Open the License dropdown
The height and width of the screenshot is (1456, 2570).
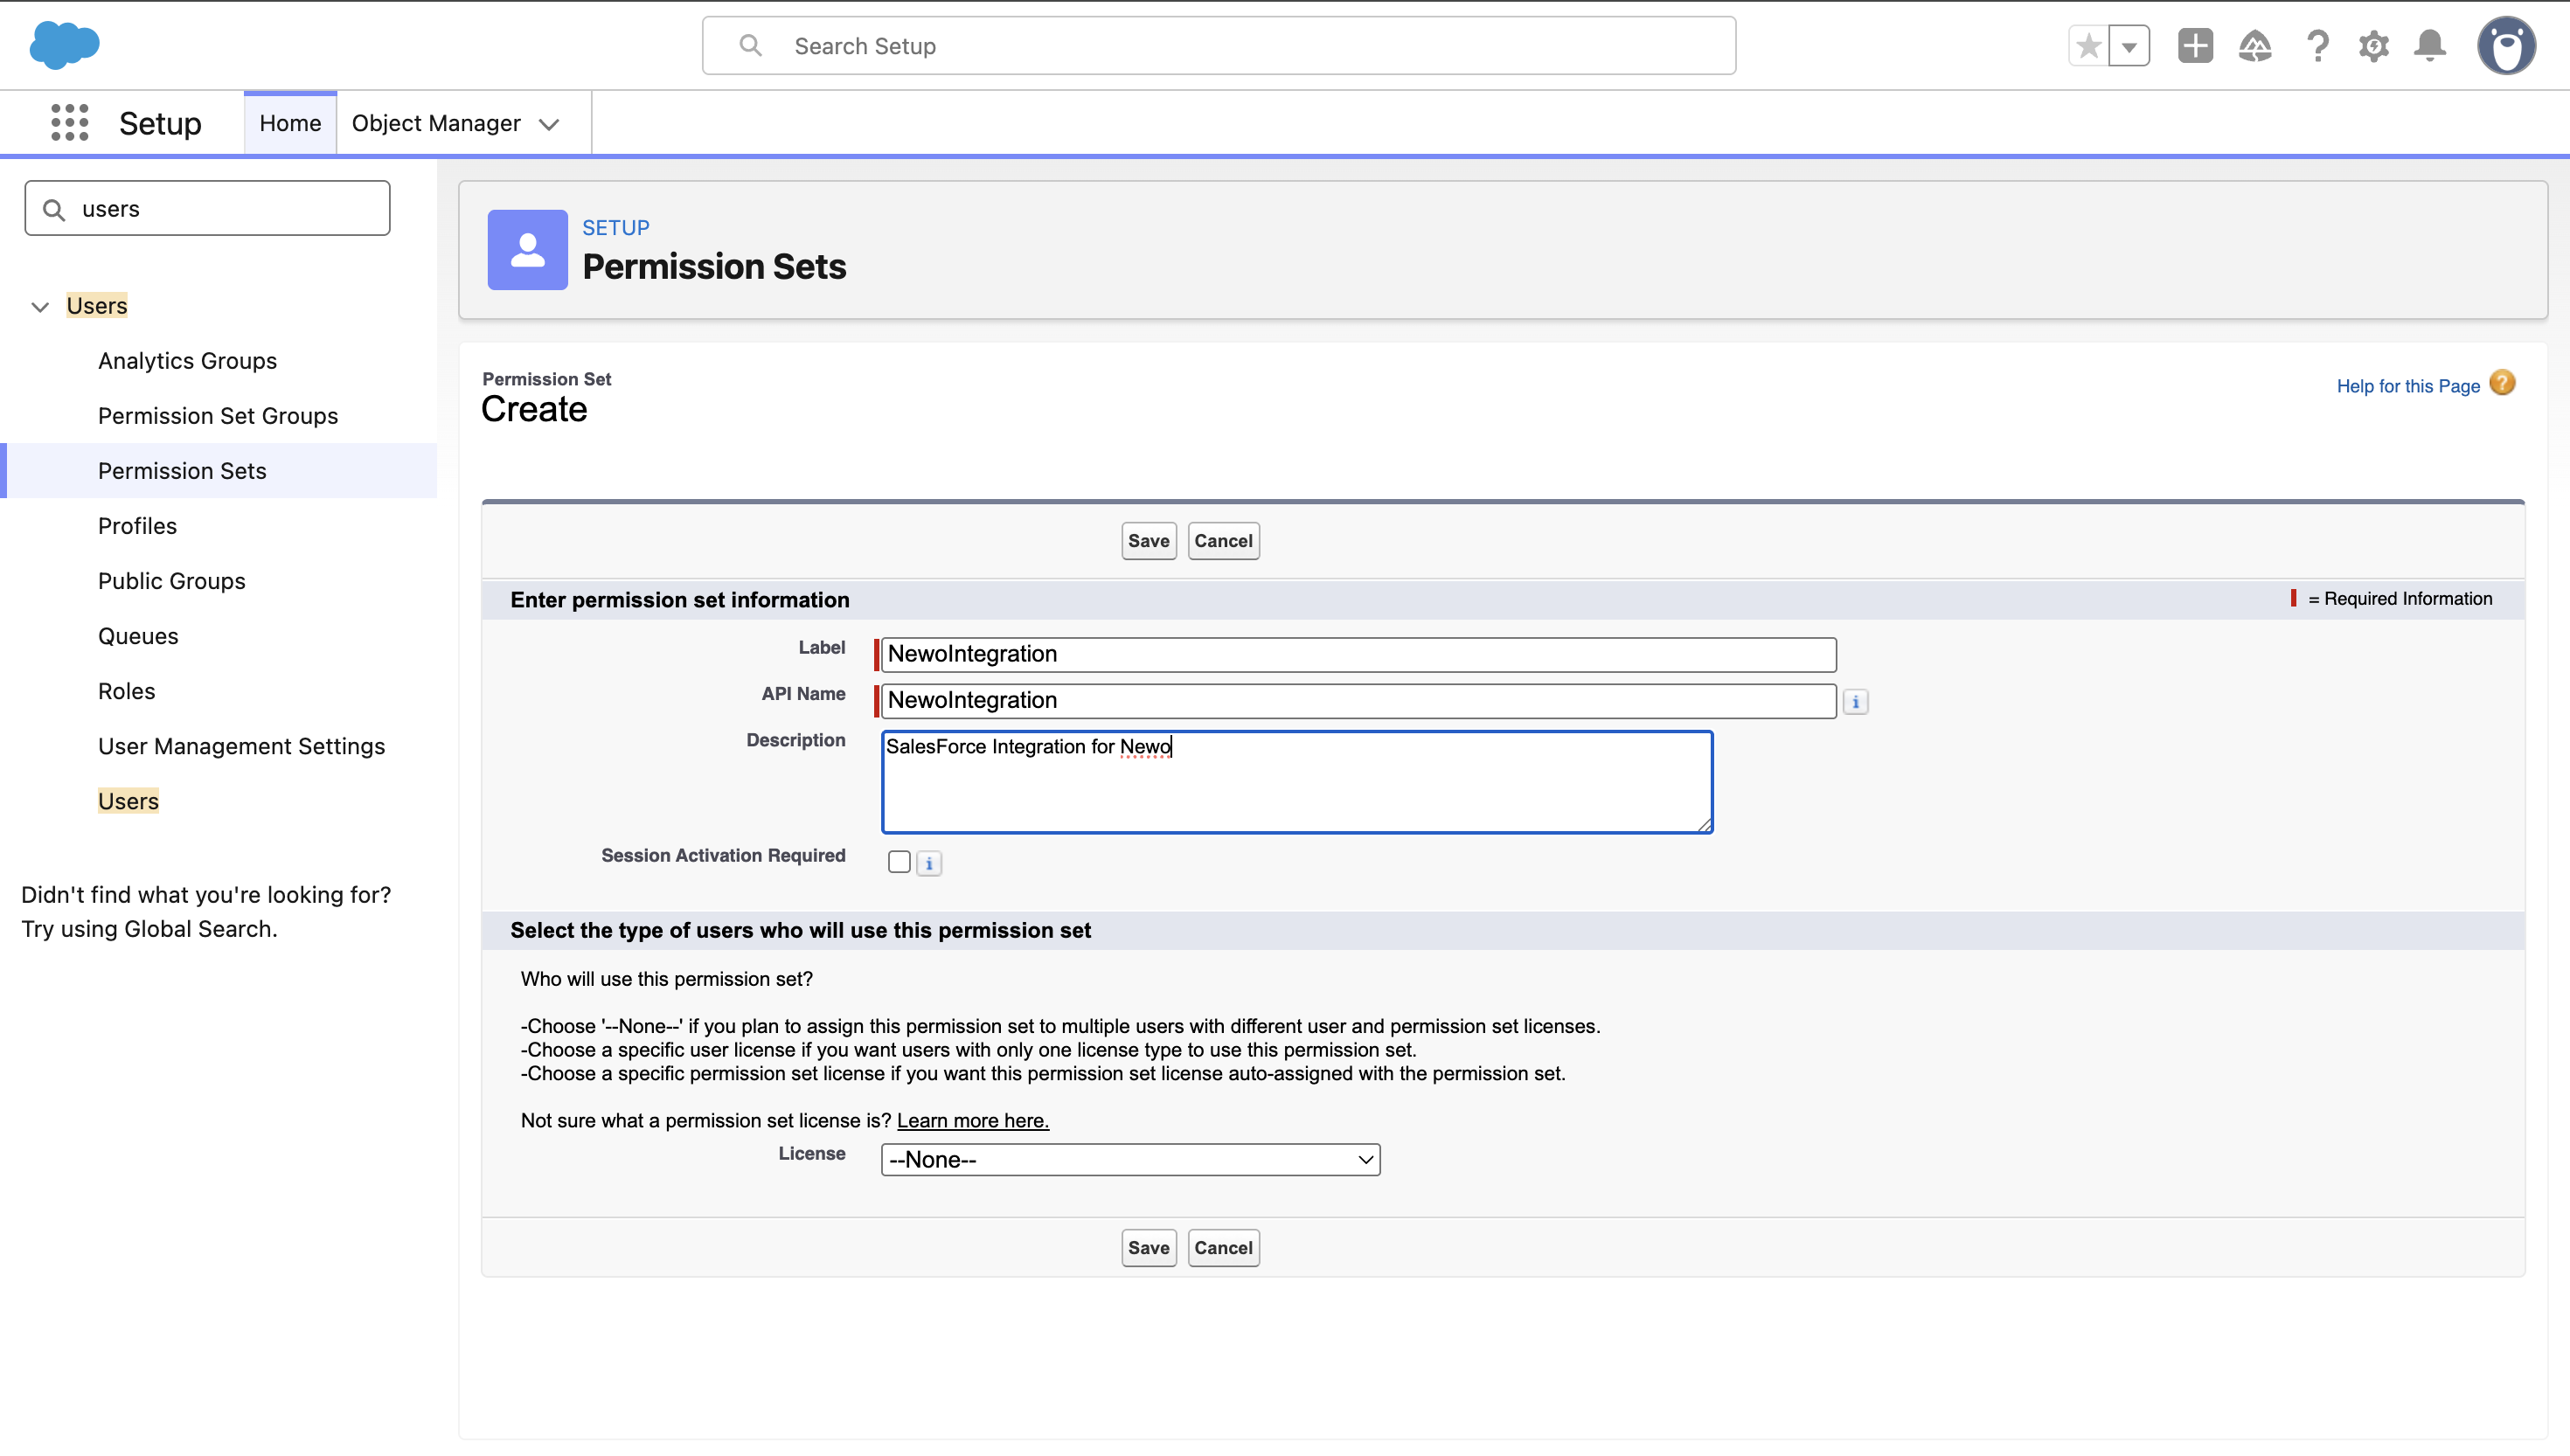(1130, 1159)
